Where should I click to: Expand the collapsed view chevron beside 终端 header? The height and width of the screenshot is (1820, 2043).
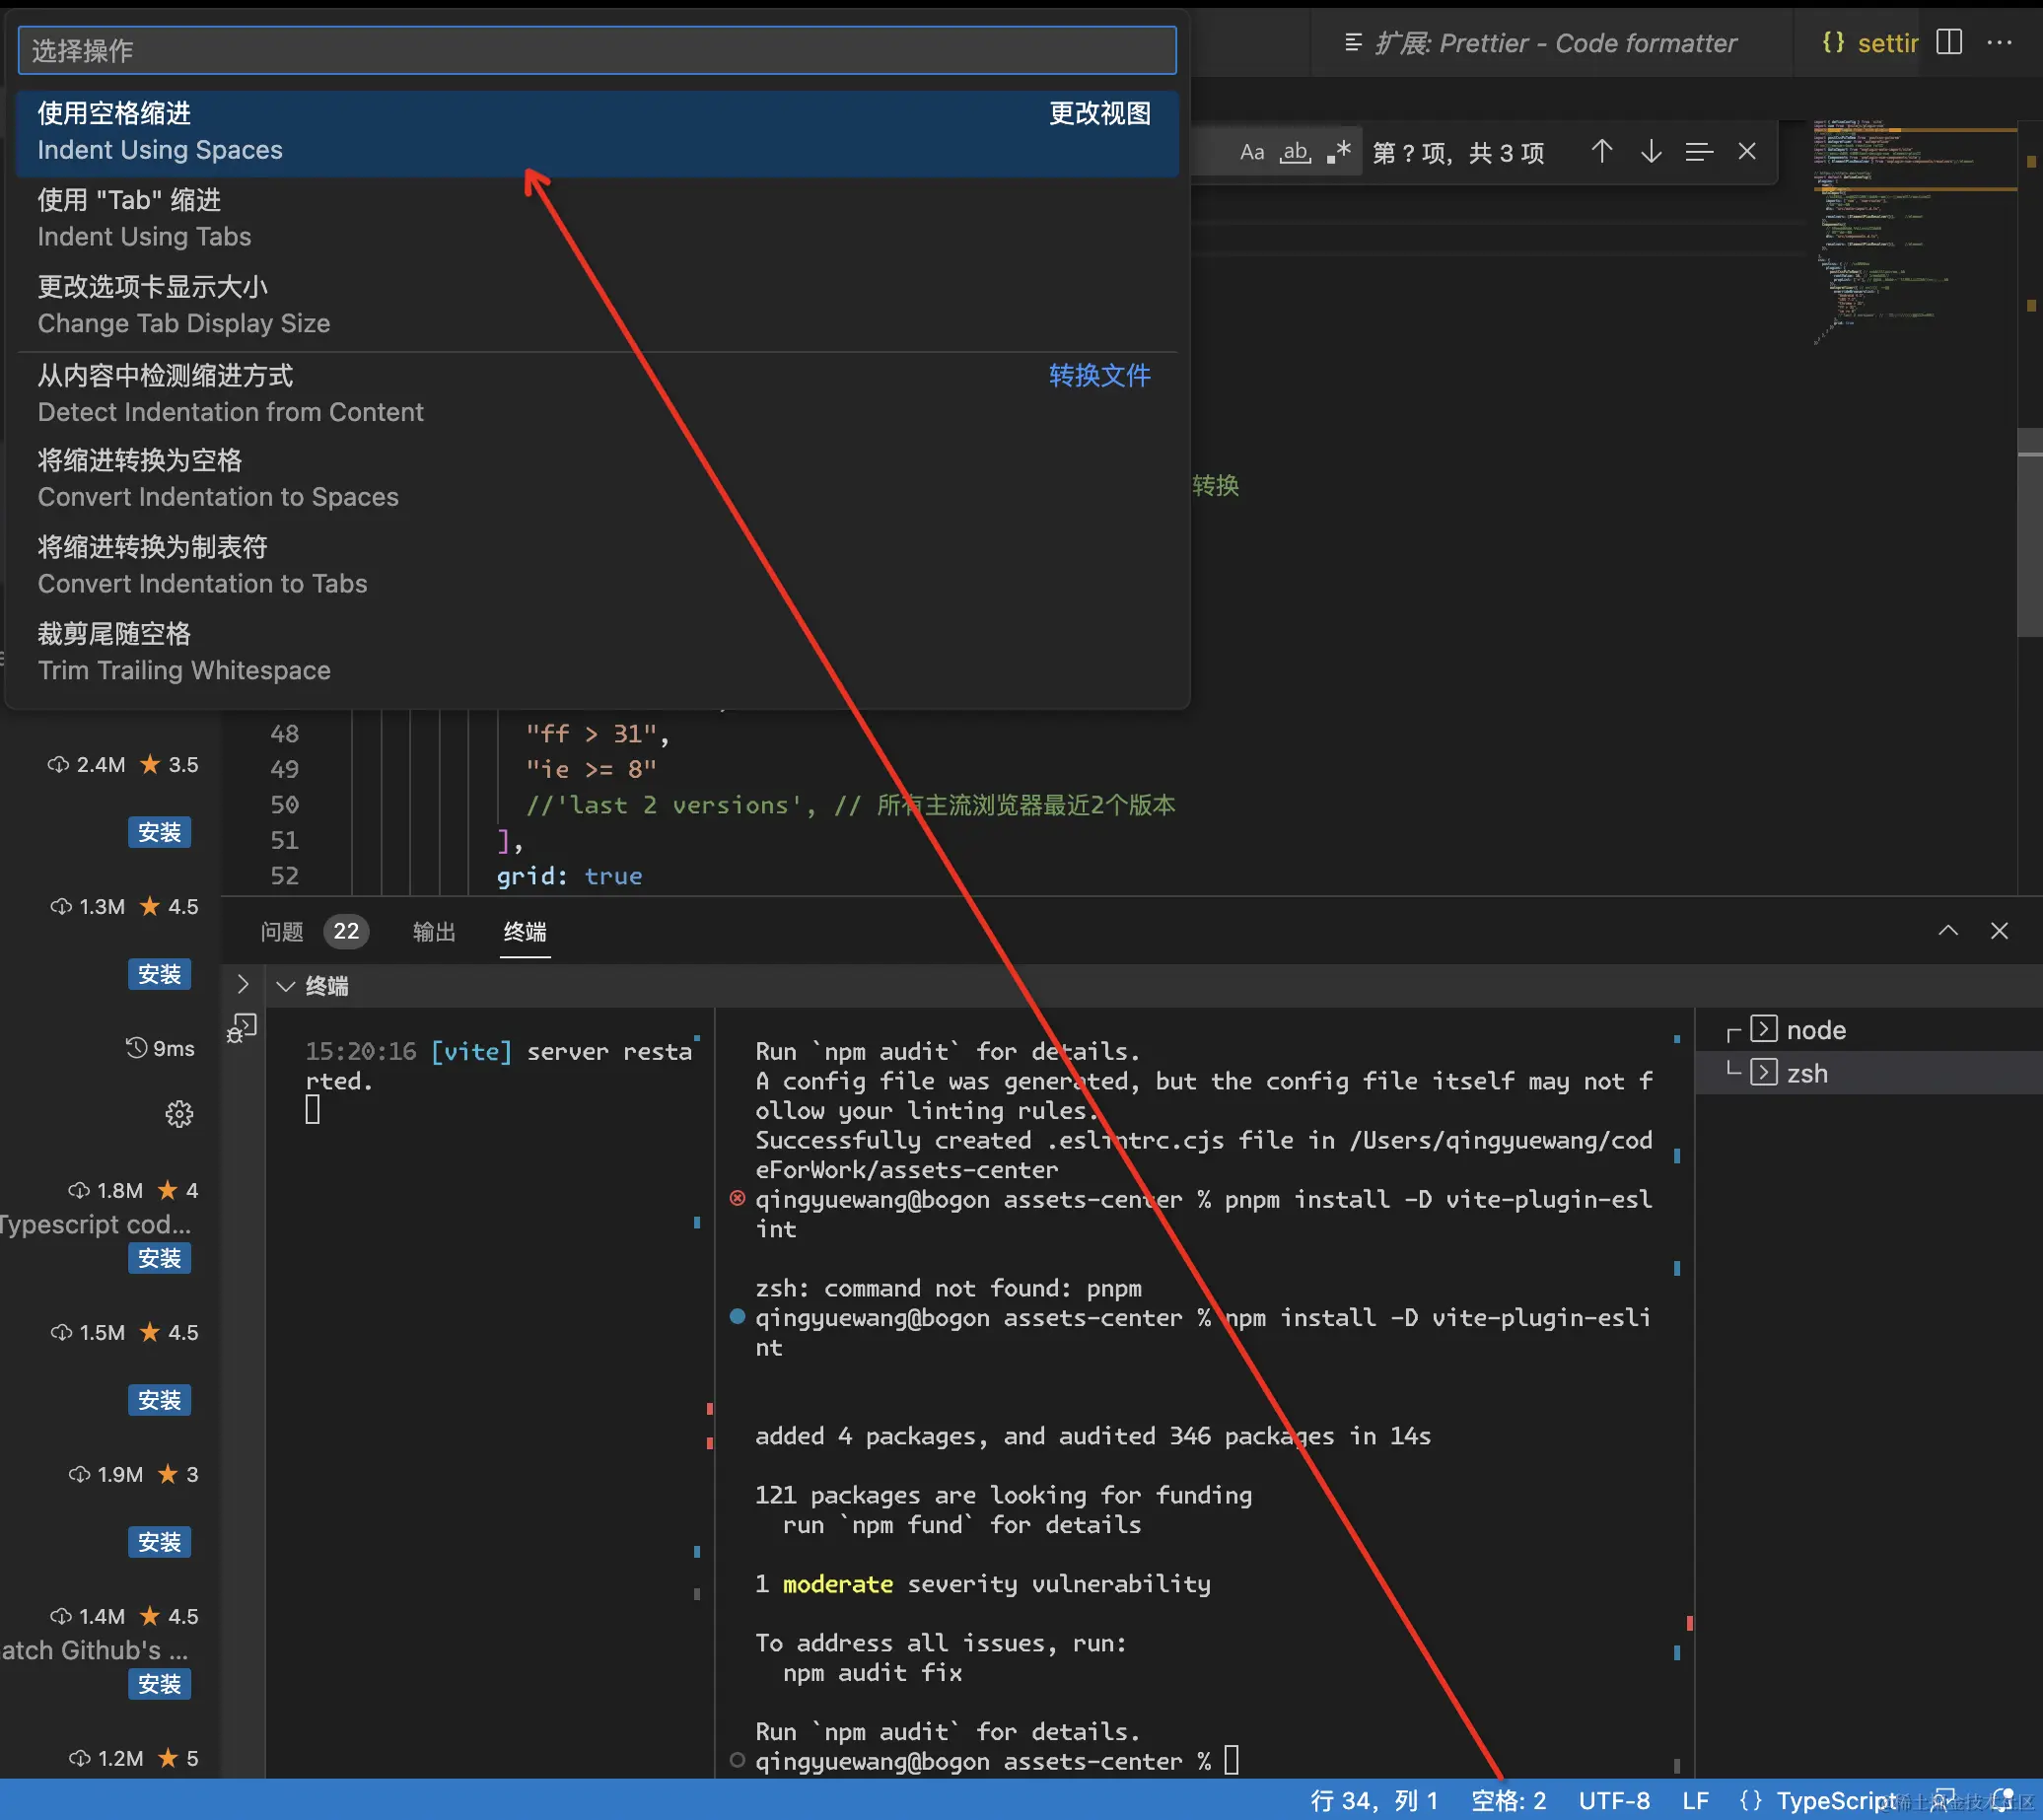click(x=243, y=985)
